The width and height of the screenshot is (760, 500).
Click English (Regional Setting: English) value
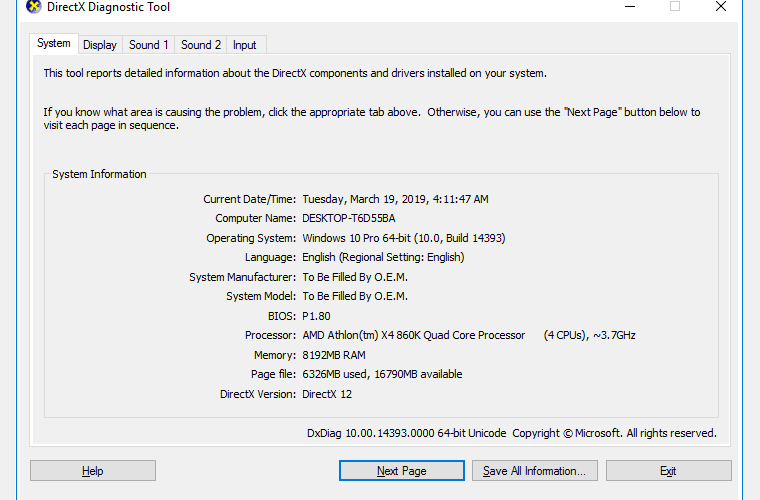point(383,257)
